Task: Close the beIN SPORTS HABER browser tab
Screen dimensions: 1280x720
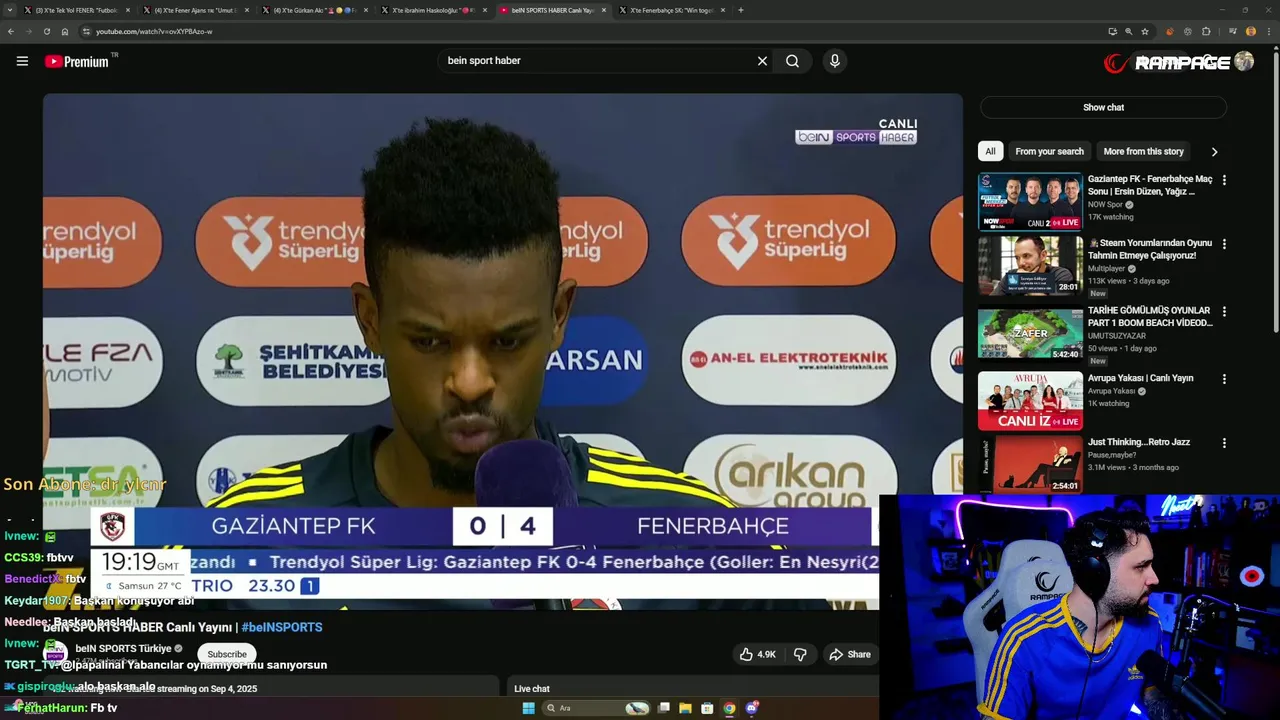Action: [x=603, y=10]
